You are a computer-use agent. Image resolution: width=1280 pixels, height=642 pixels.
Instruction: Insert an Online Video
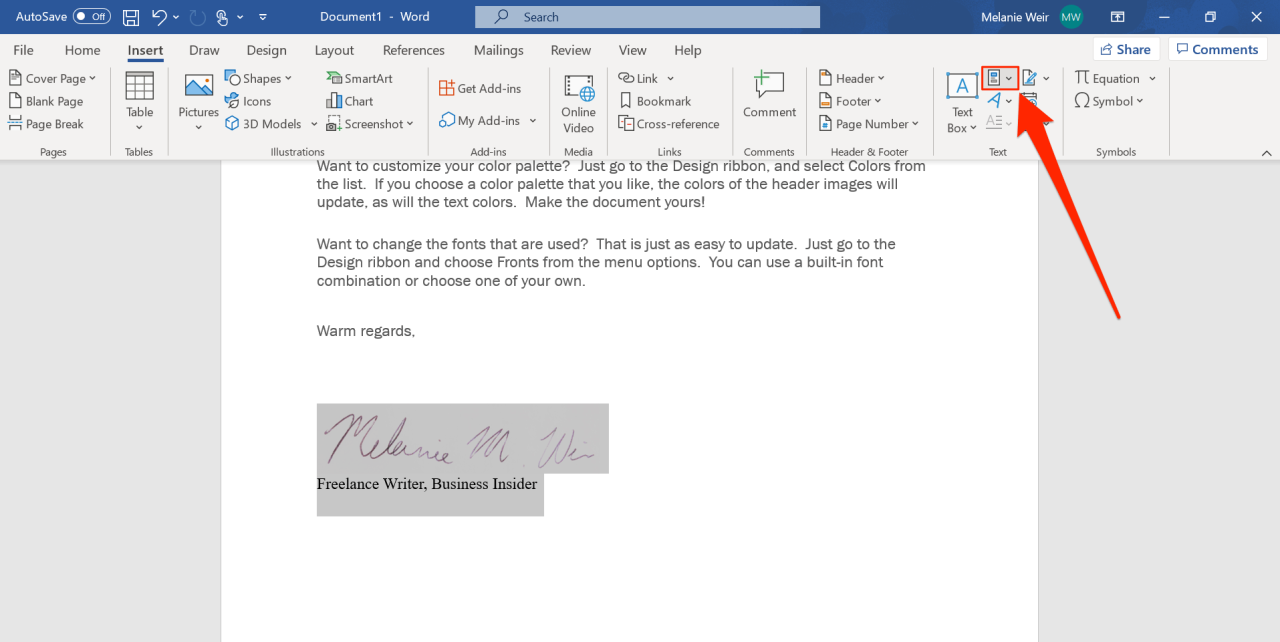(x=578, y=100)
